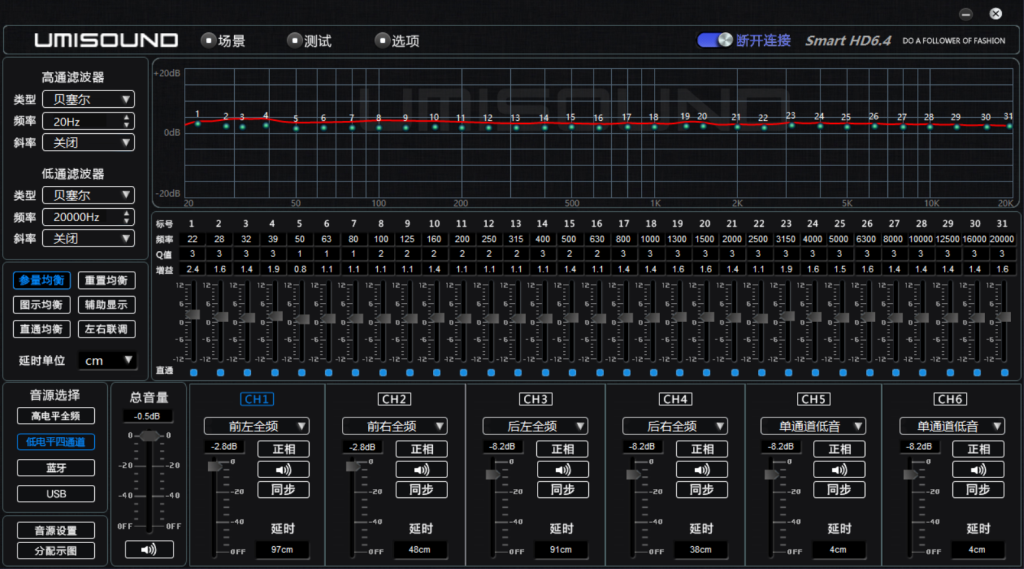Open the 延时单位 cm dropdown
Viewport: 1024px width, 569px height.
[107, 360]
